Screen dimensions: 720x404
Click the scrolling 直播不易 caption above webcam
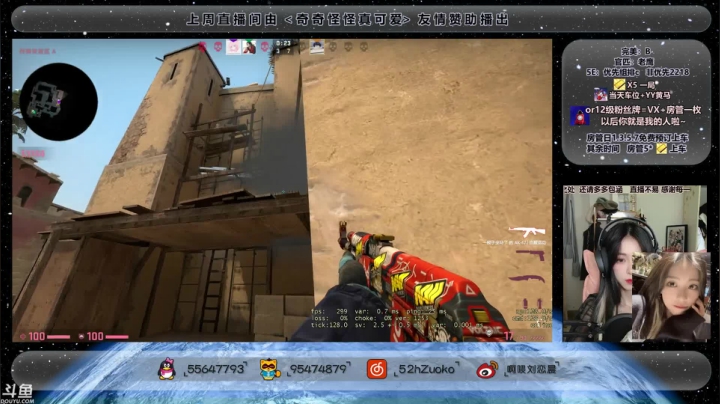pyautogui.click(x=629, y=189)
